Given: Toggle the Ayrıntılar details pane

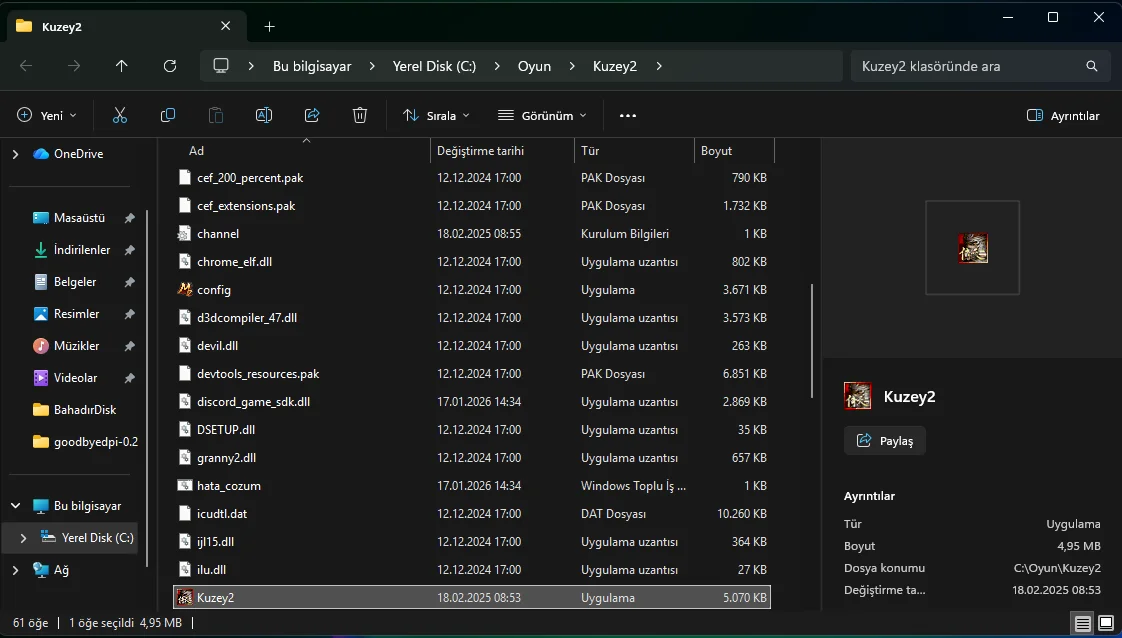Looking at the screenshot, I should pyautogui.click(x=1063, y=116).
